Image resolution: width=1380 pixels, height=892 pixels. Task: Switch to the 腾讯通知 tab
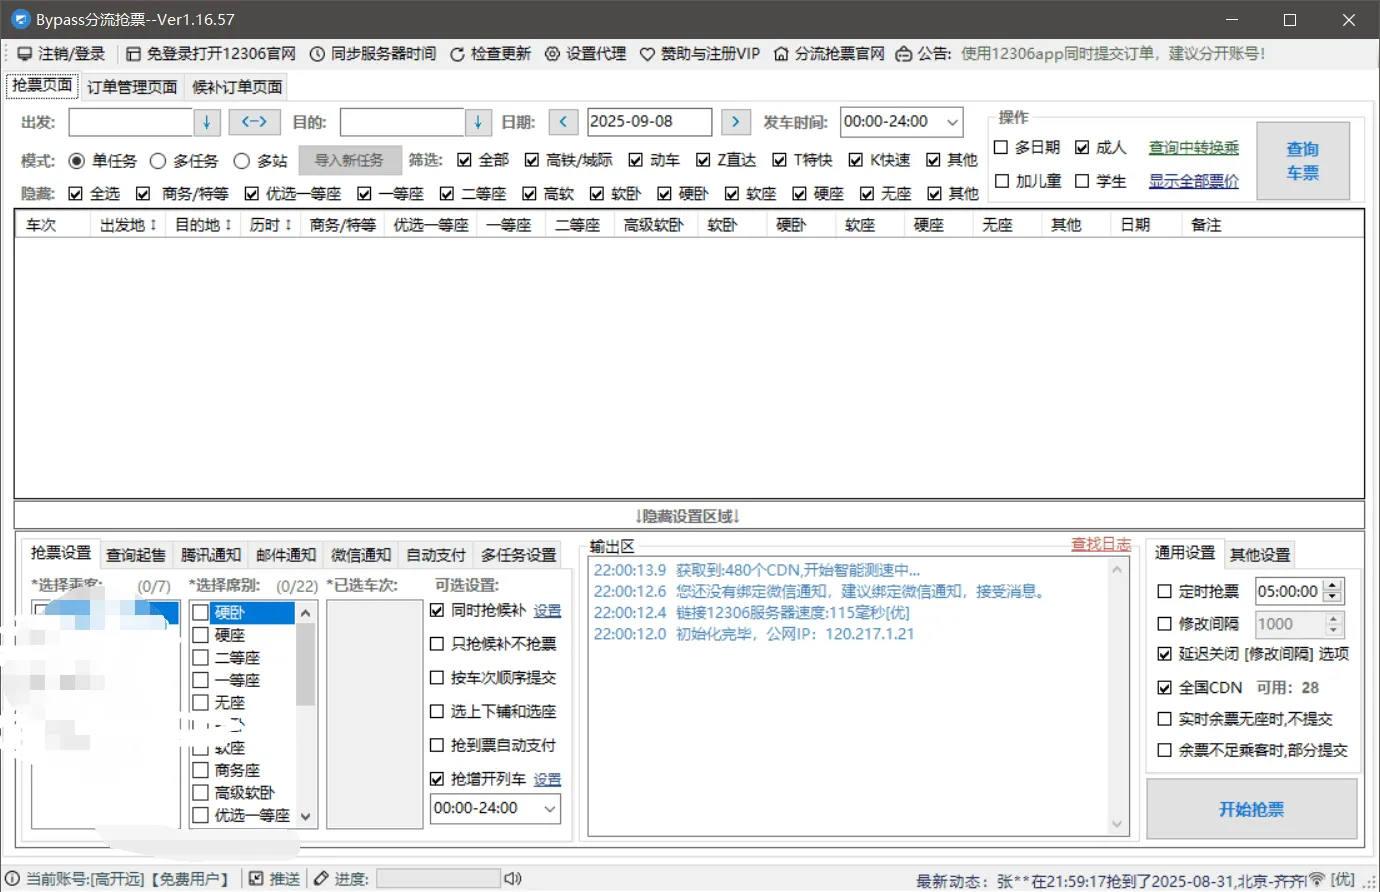[x=211, y=554]
